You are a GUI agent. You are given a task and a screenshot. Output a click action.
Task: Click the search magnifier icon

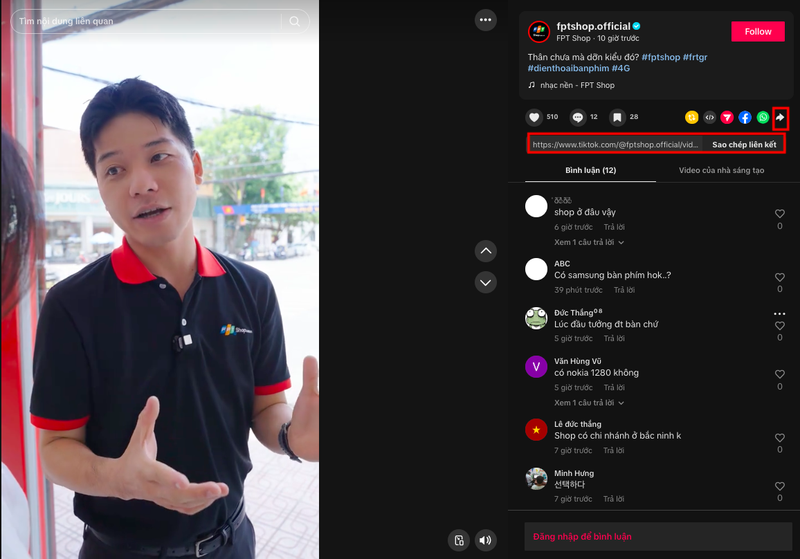pos(295,21)
